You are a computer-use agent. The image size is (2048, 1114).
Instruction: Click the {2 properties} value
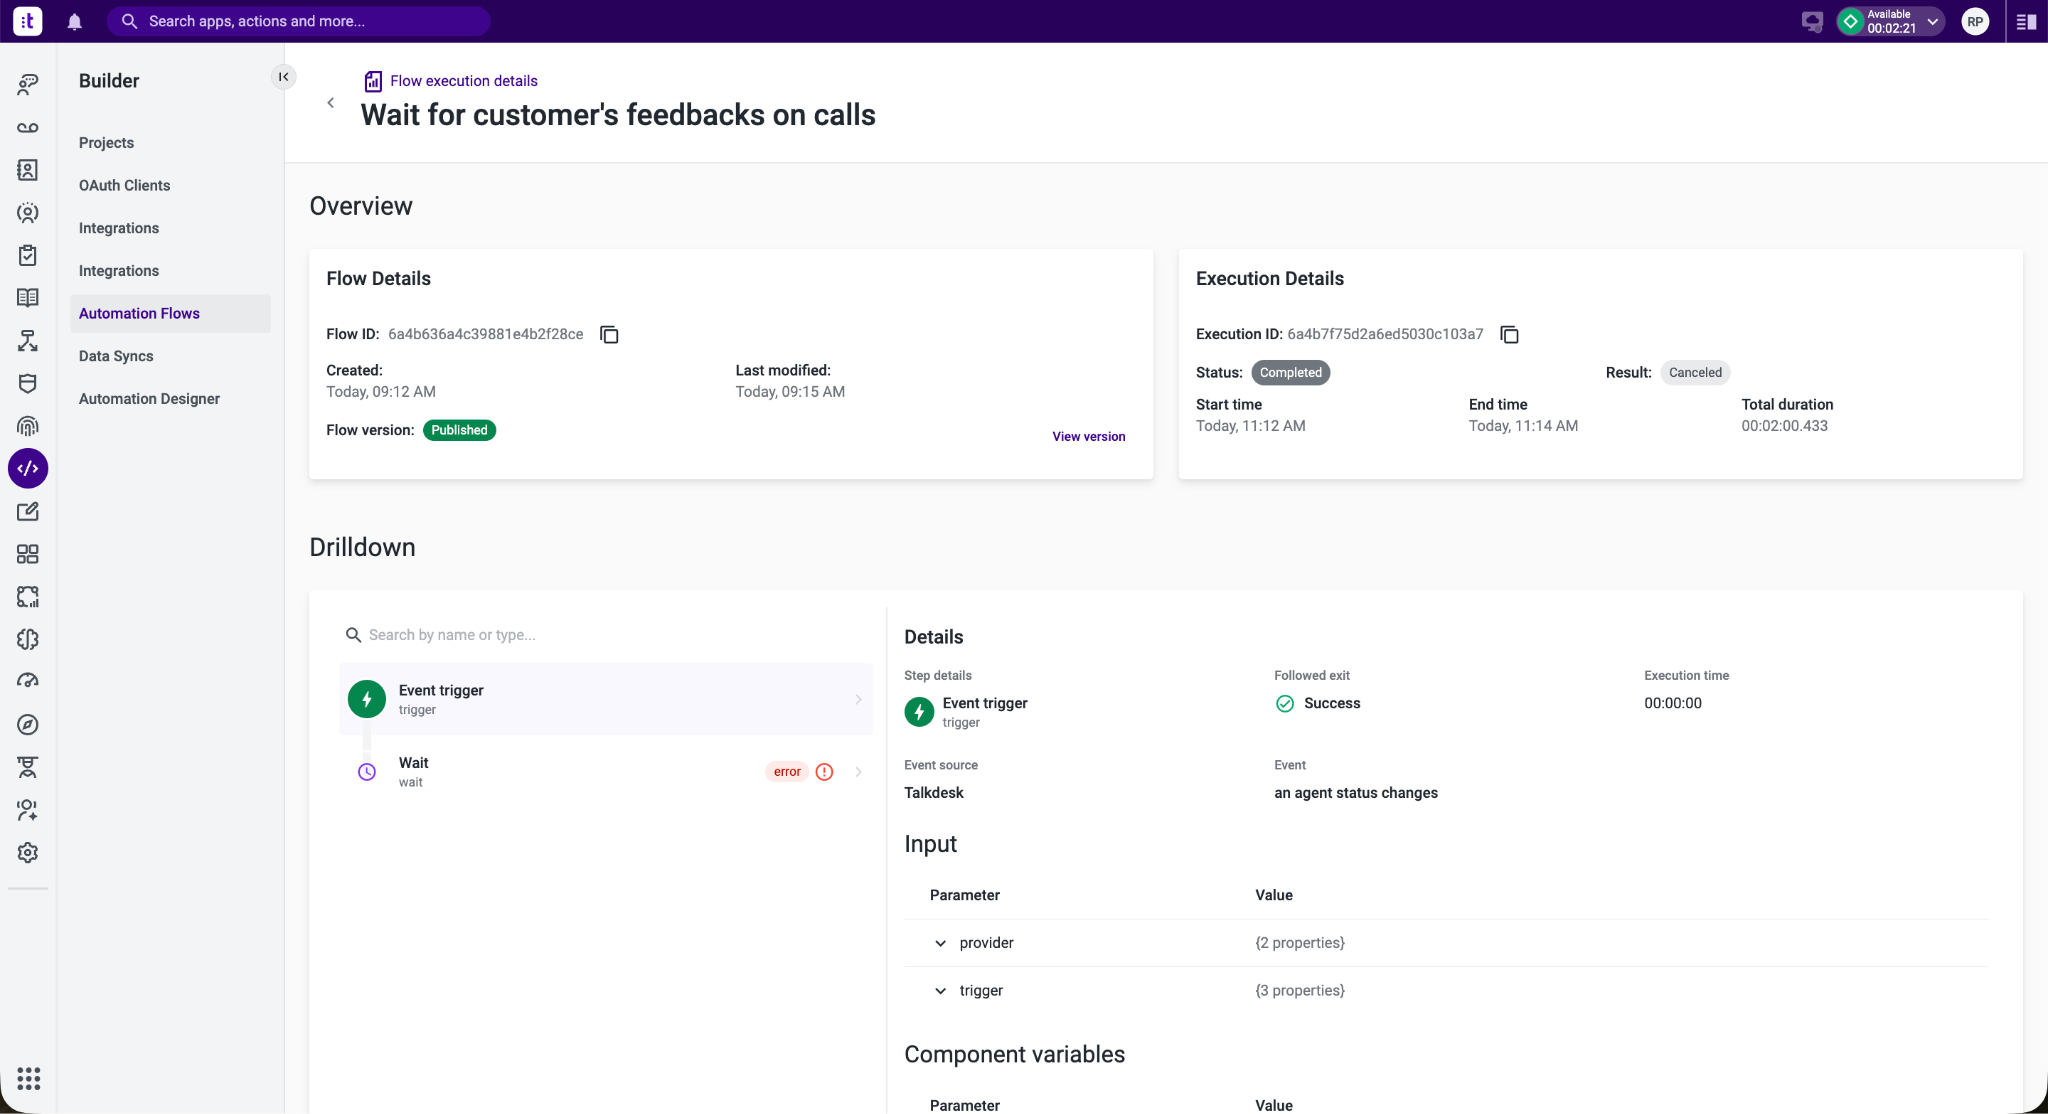[x=1300, y=943]
